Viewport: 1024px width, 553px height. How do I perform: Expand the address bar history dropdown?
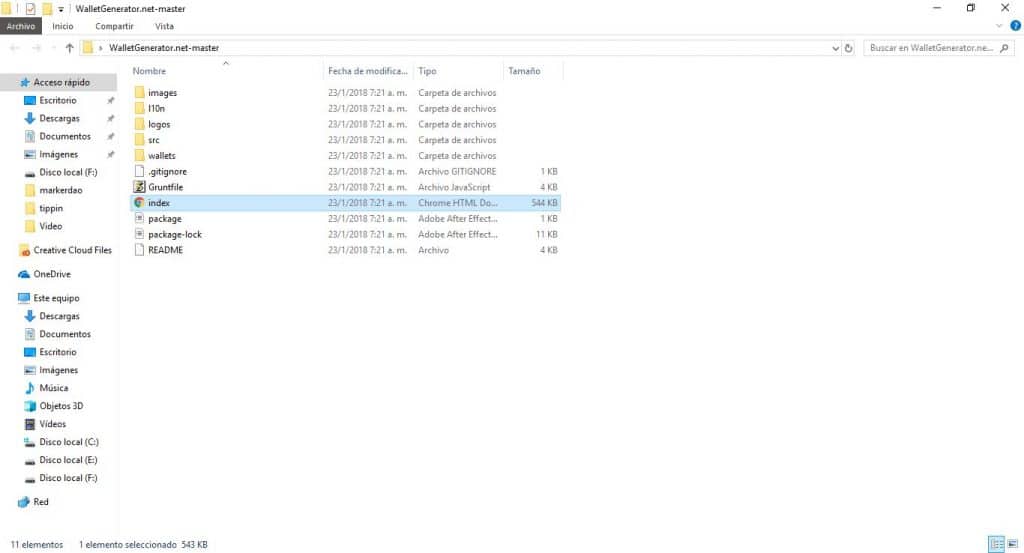click(835, 48)
